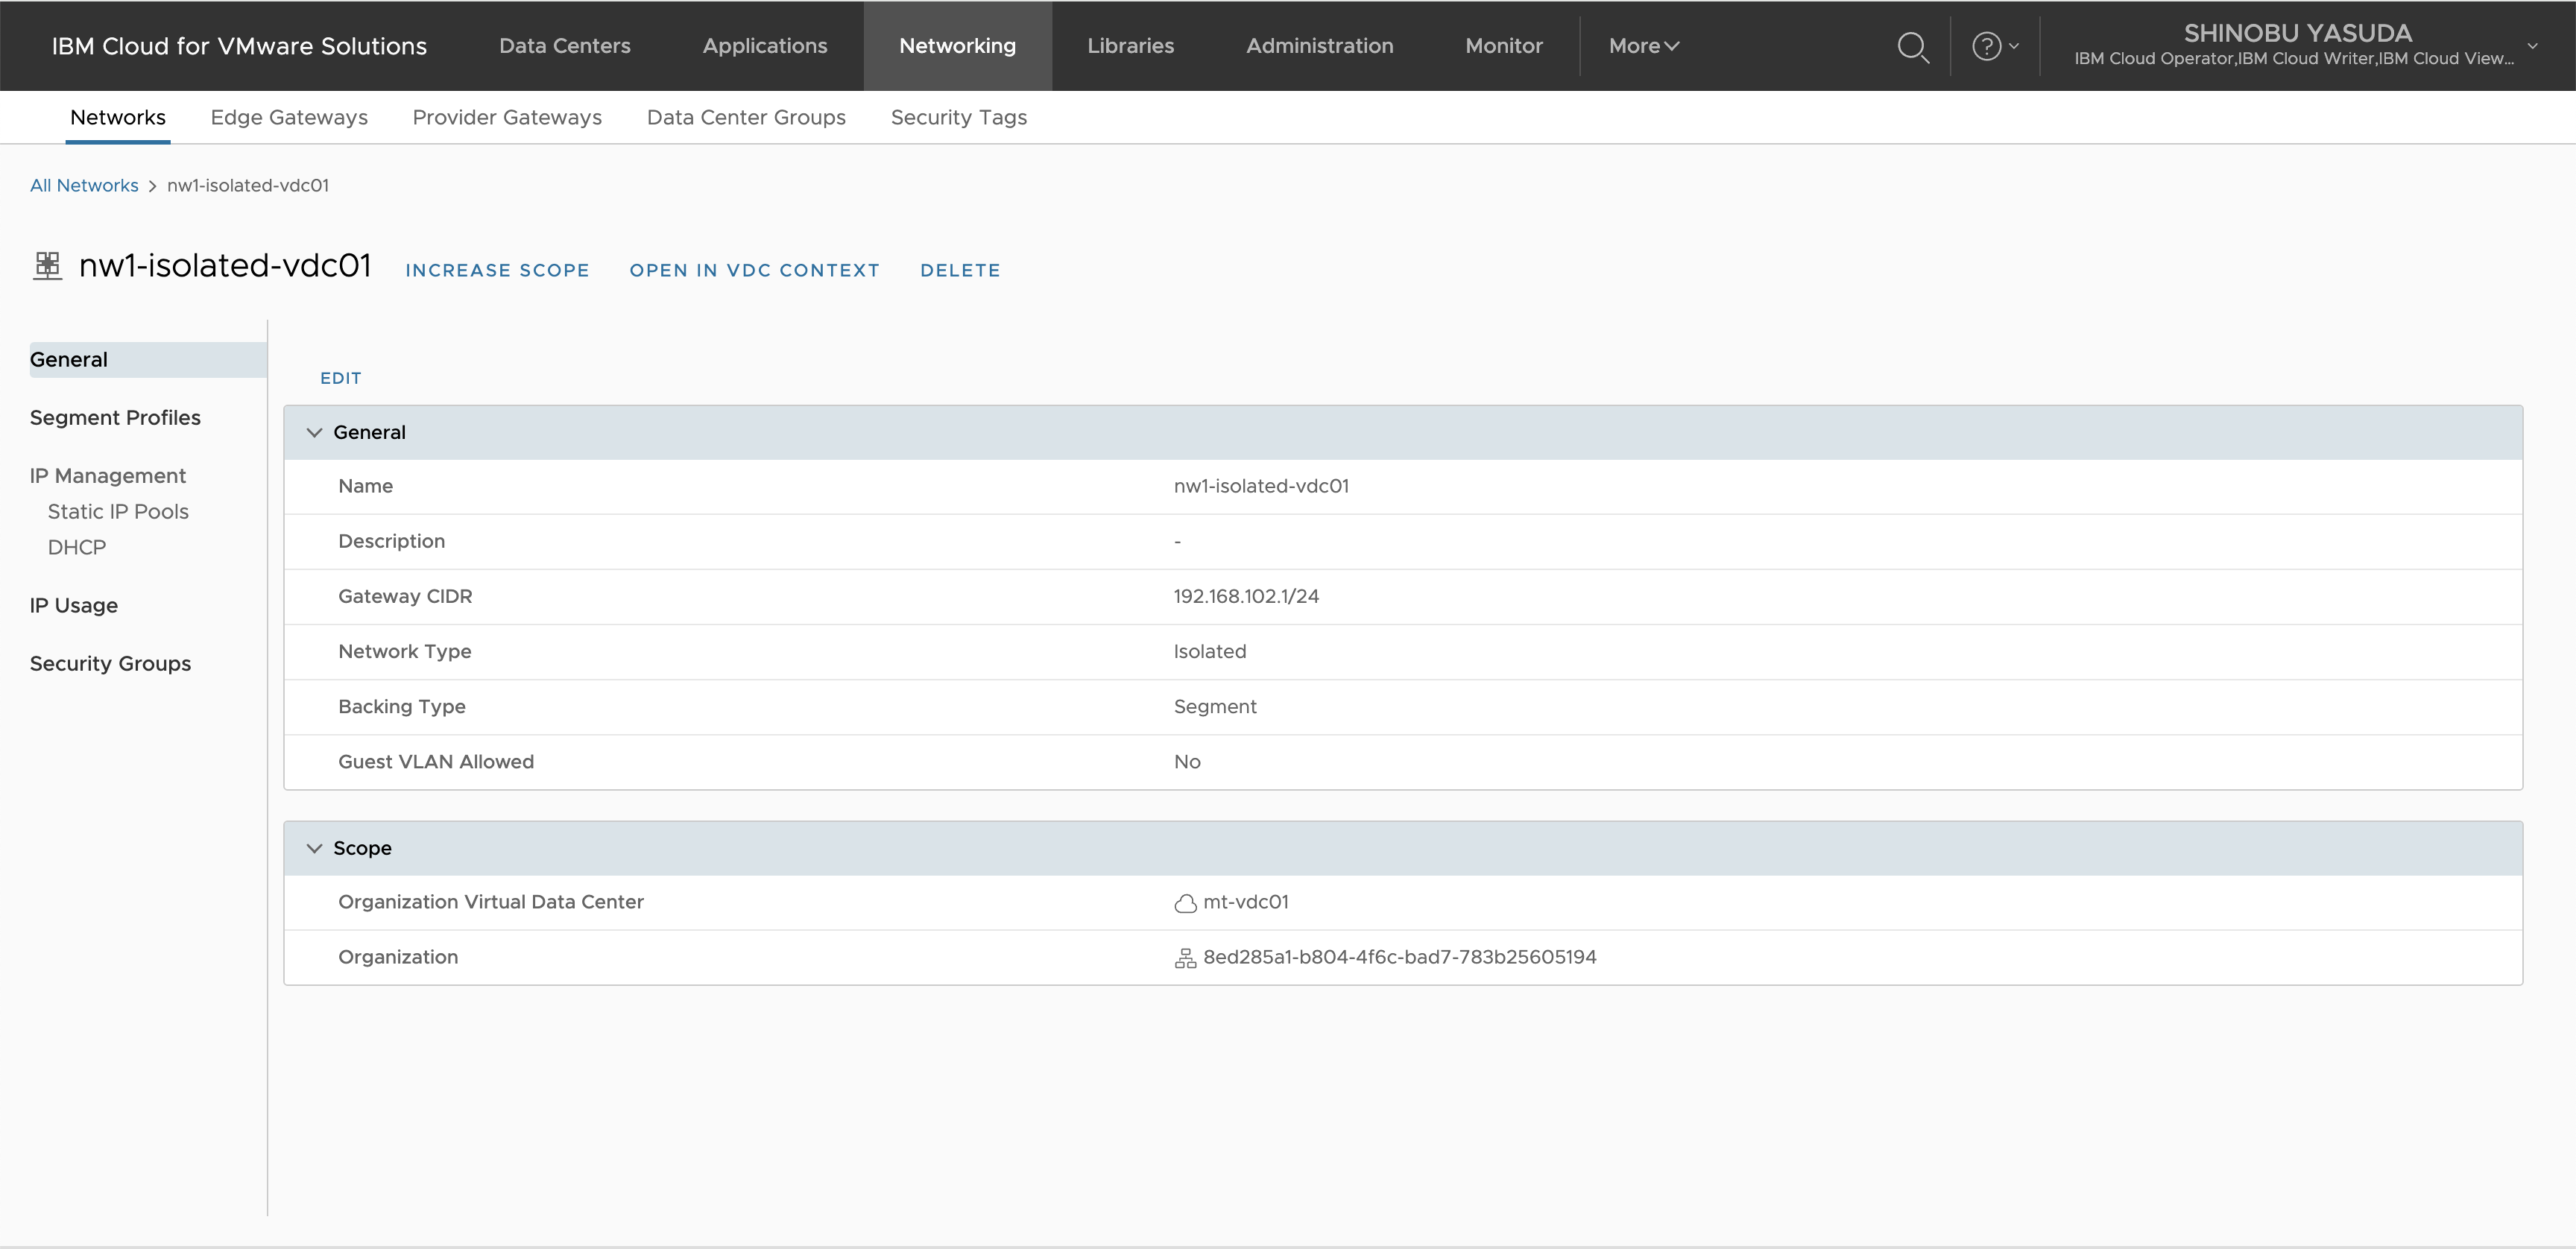Click the cloud icon next to mt-vdc01
The width and height of the screenshot is (2576, 1249).
coord(1184,903)
